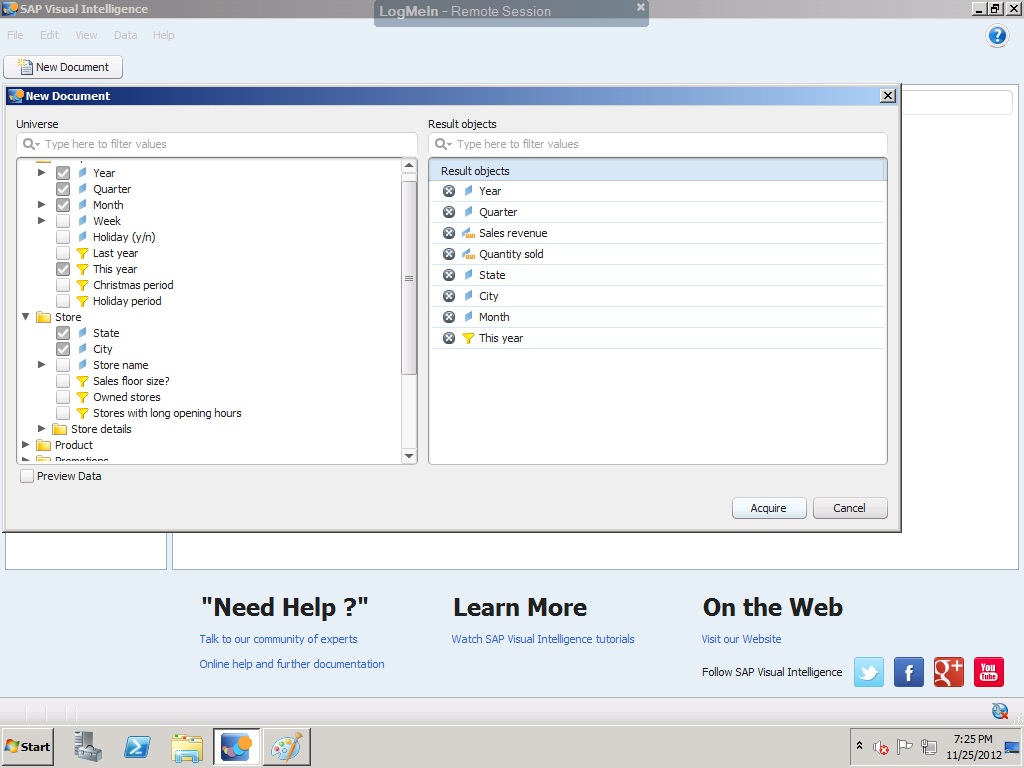Click the Universe filter search icon
Viewport: 1024px width, 768px height.
tap(31, 144)
